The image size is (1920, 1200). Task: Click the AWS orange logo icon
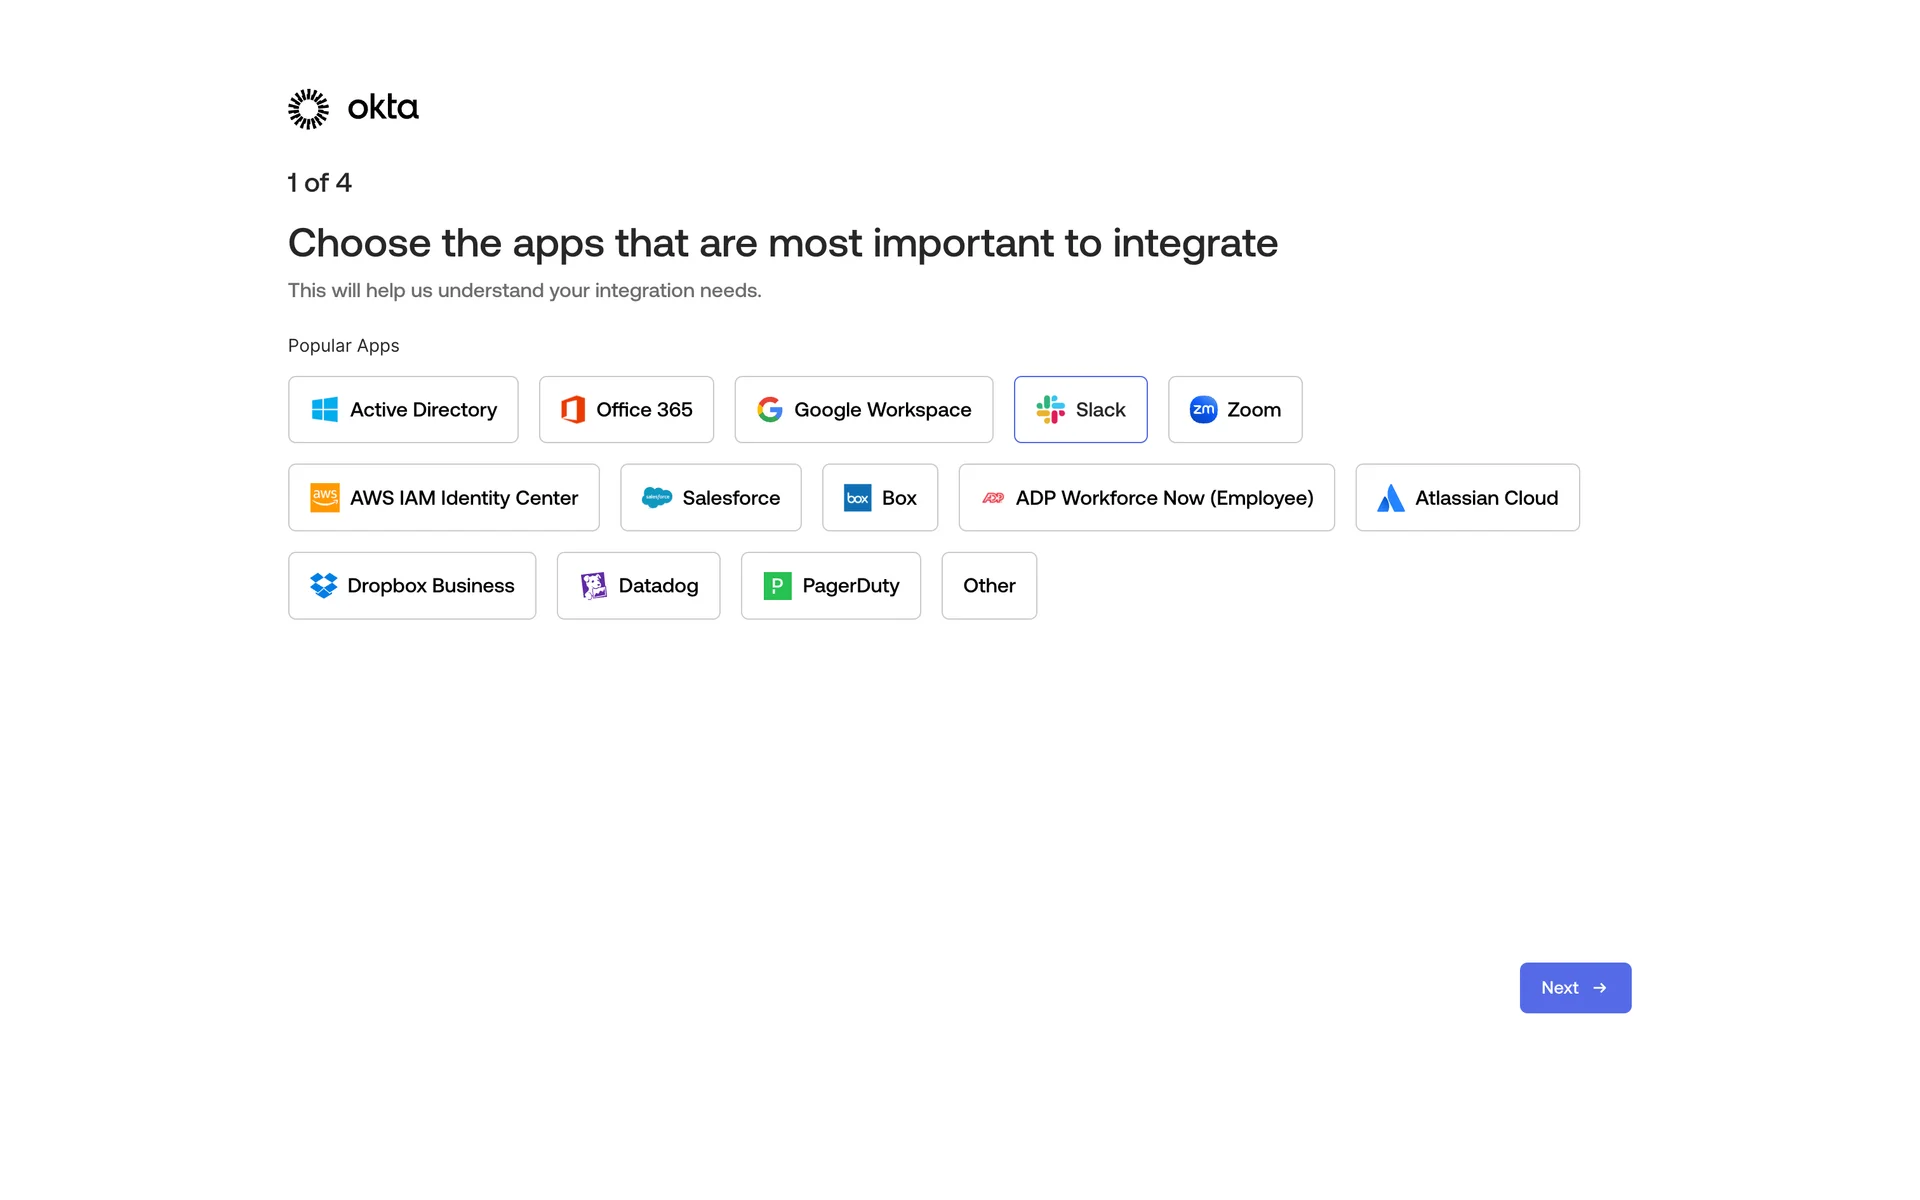324,498
